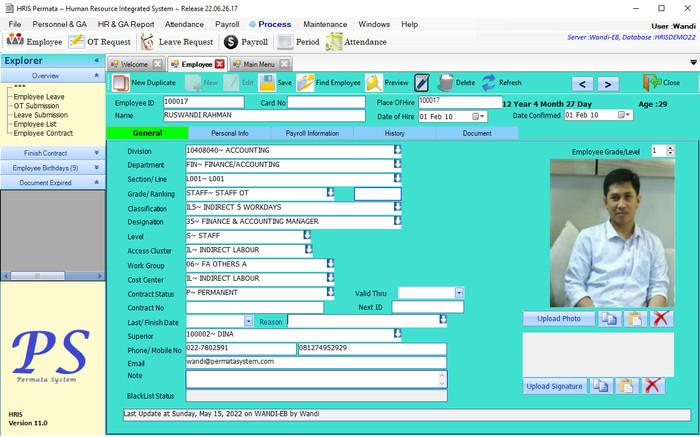700x437 pixels.
Task: Increase the Employee Grade/Level stepper
Action: 669,147
